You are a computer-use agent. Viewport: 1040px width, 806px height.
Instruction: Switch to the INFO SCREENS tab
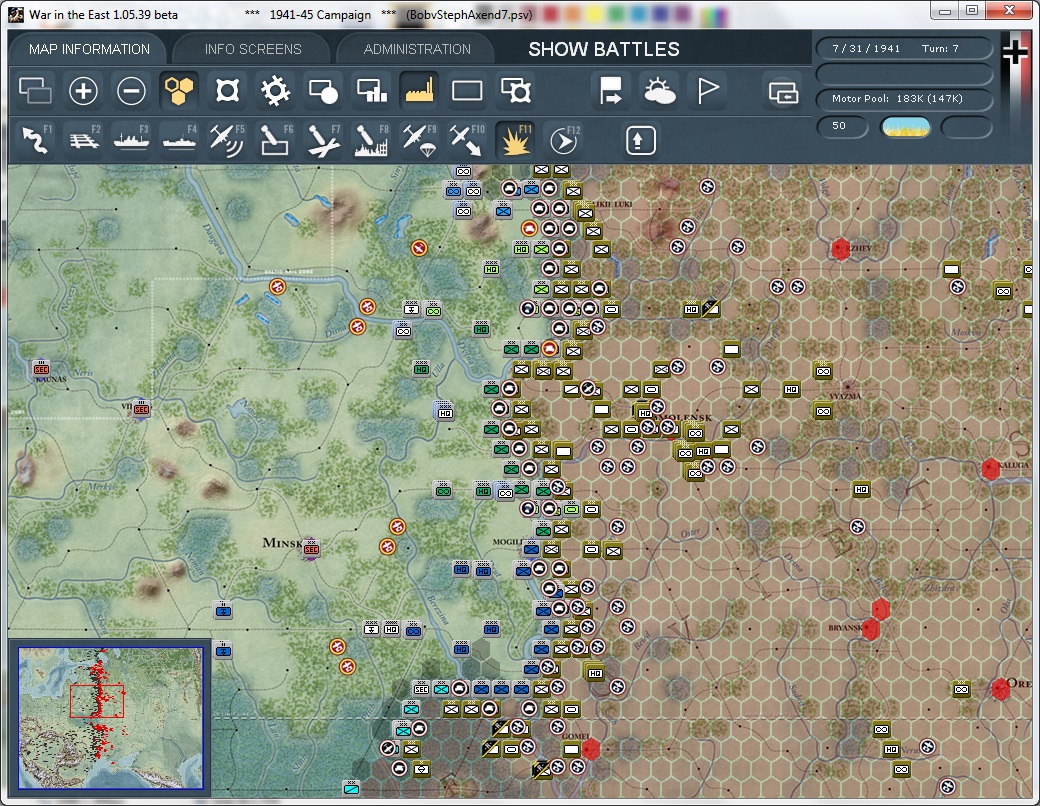pyautogui.click(x=253, y=49)
